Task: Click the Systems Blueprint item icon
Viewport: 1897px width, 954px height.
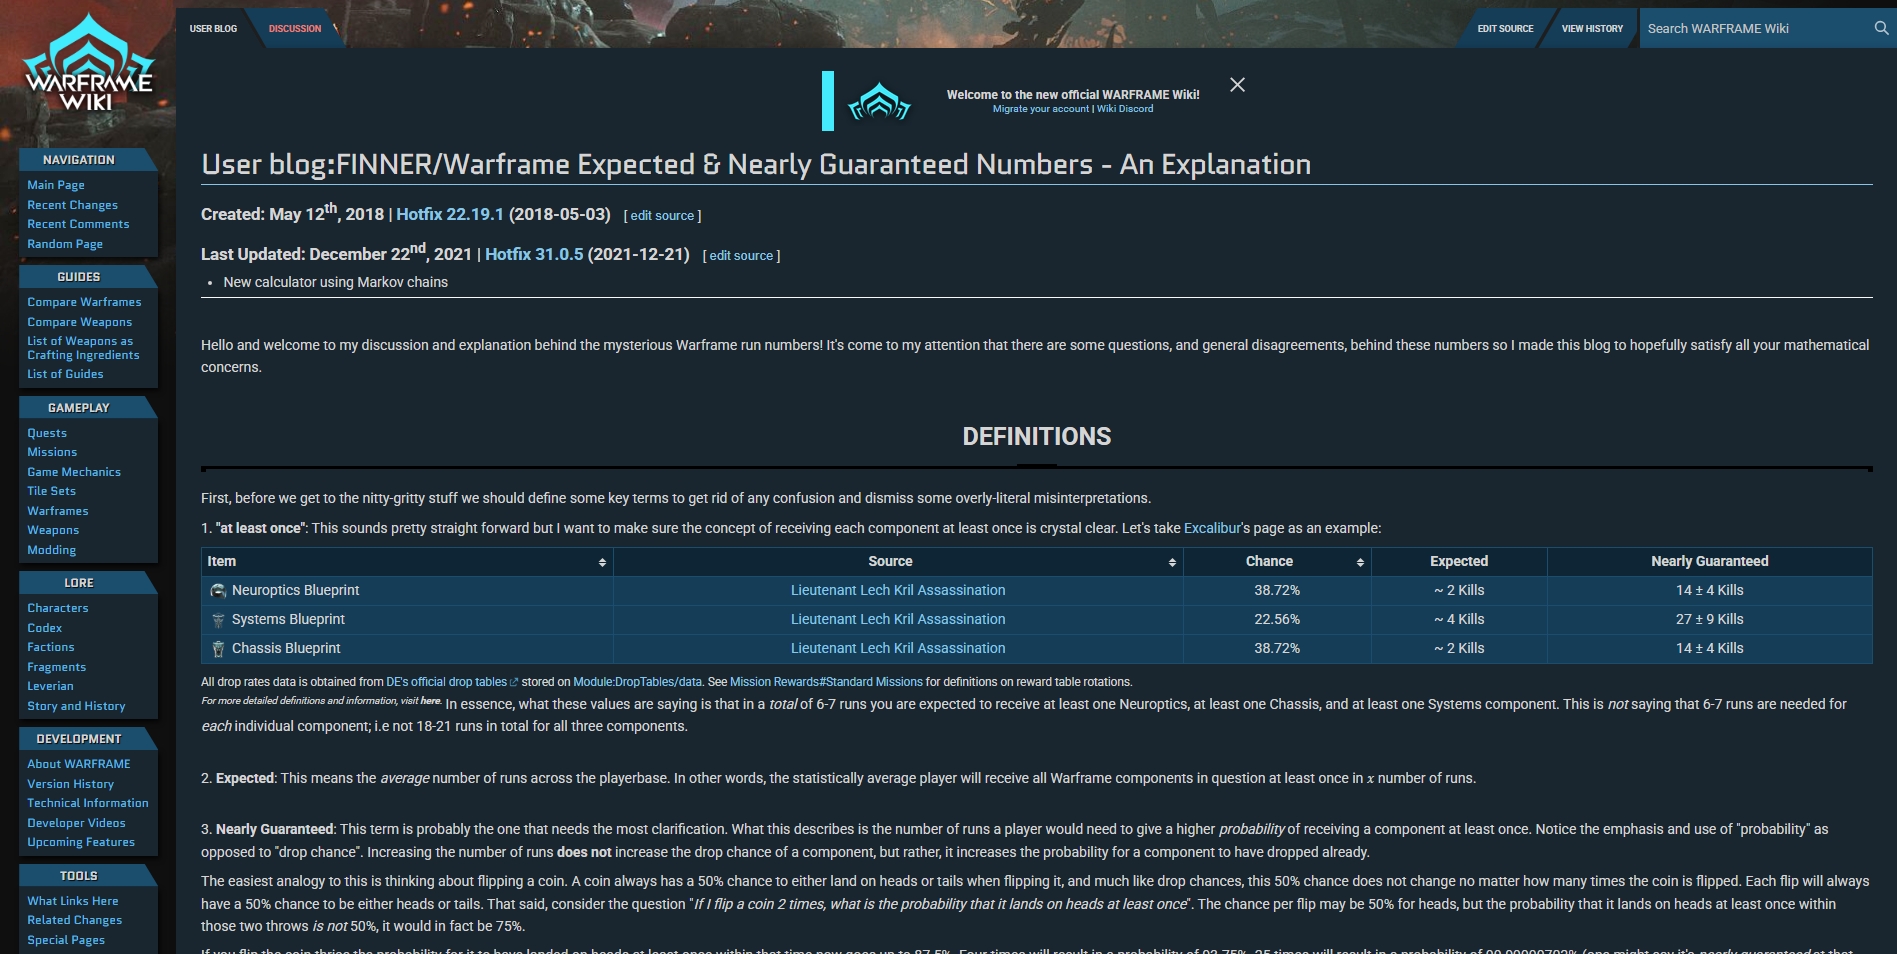Action: [x=218, y=620]
